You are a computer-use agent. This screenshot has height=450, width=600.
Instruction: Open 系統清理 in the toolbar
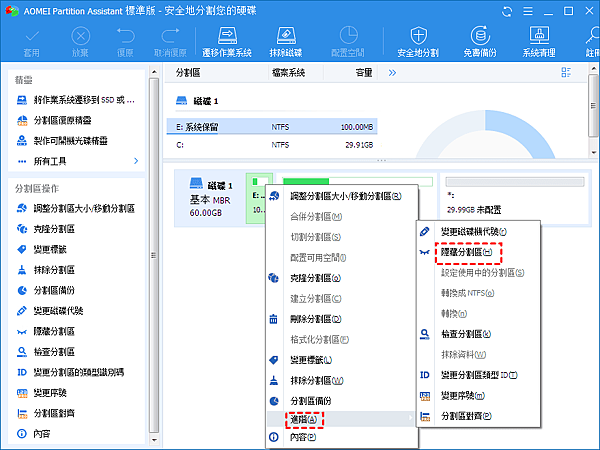pos(539,42)
